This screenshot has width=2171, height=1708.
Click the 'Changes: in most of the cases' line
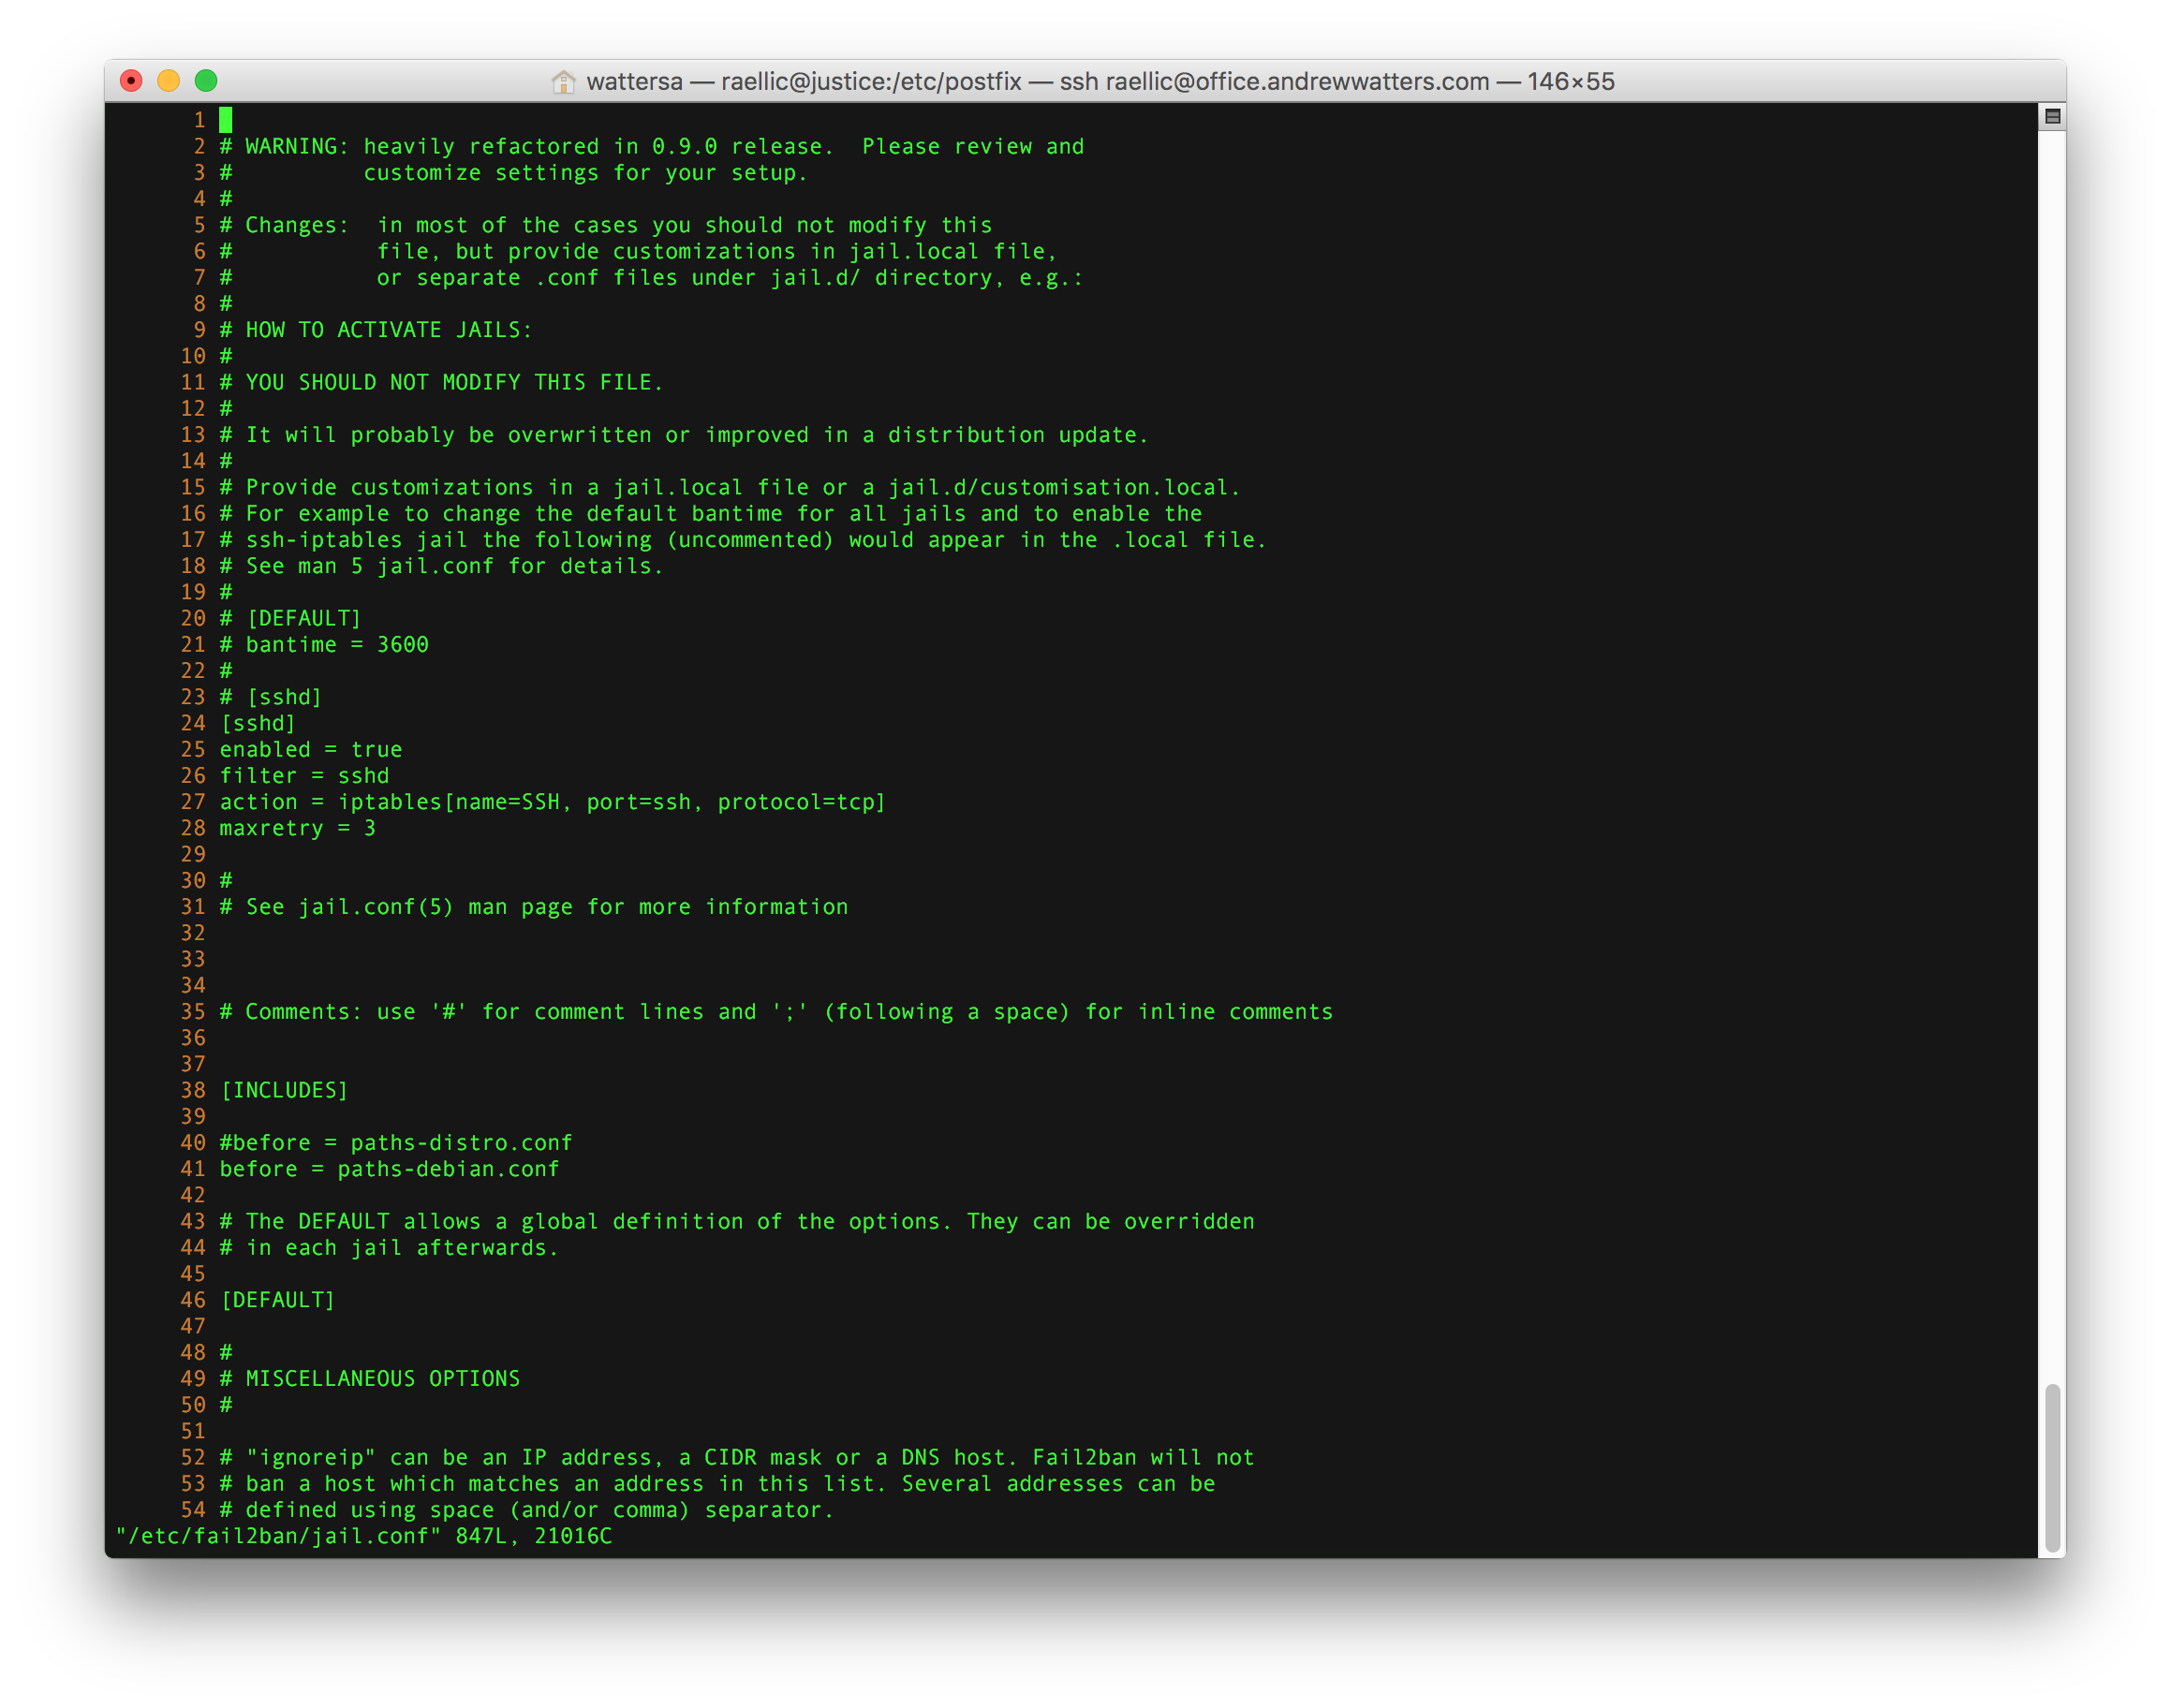pos(606,225)
